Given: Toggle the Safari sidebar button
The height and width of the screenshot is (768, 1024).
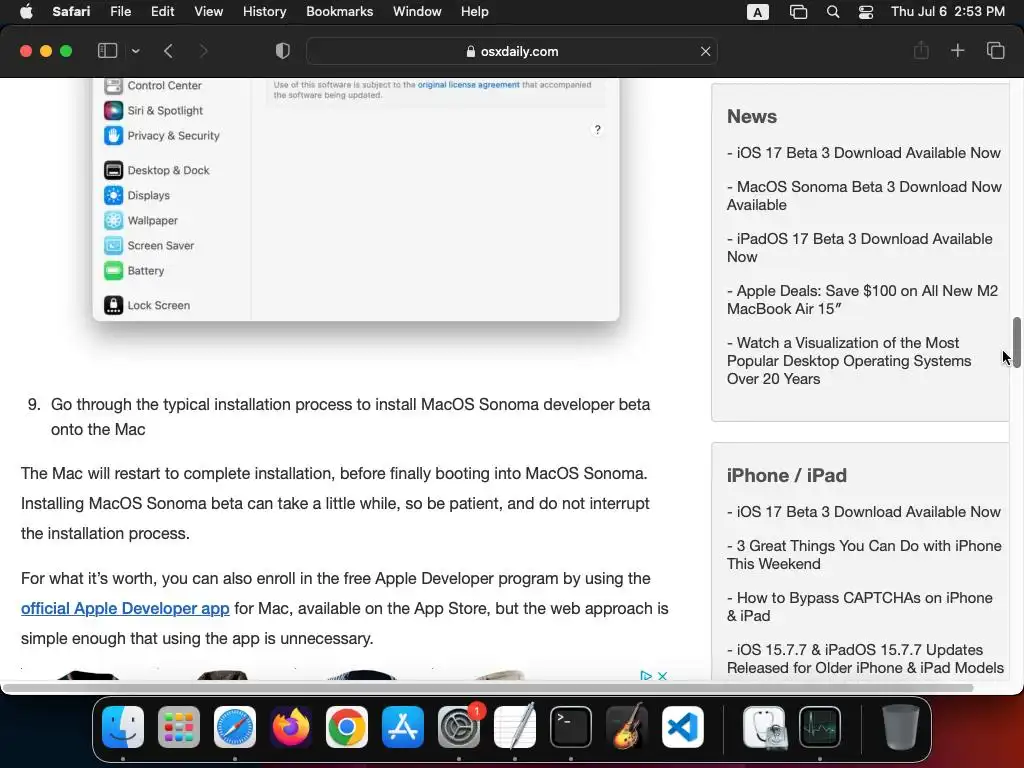Looking at the screenshot, I should point(107,51).
